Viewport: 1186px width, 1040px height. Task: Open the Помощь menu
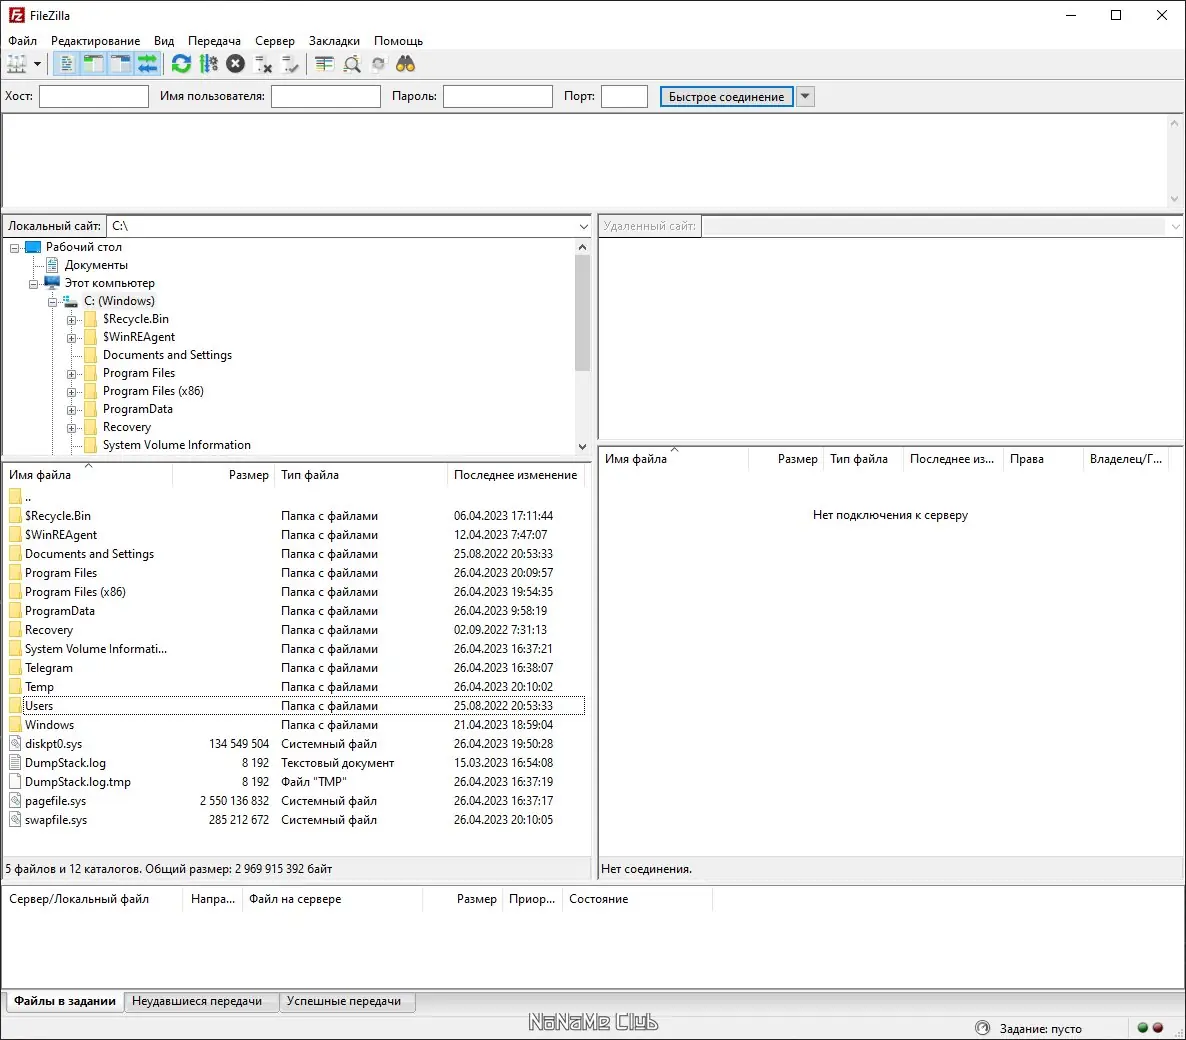click(x=398, y=41)
